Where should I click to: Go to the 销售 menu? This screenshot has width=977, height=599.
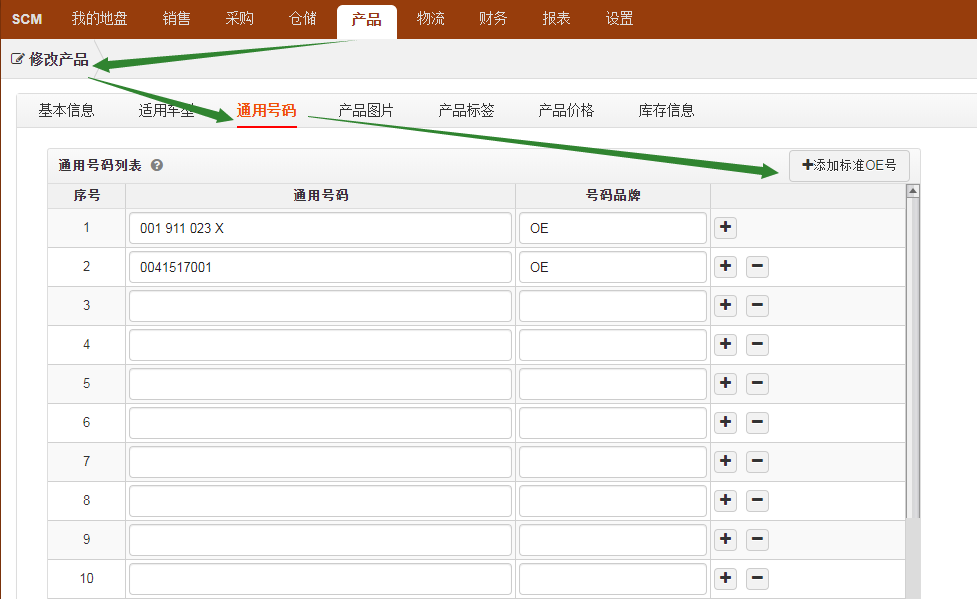[176, 19]
